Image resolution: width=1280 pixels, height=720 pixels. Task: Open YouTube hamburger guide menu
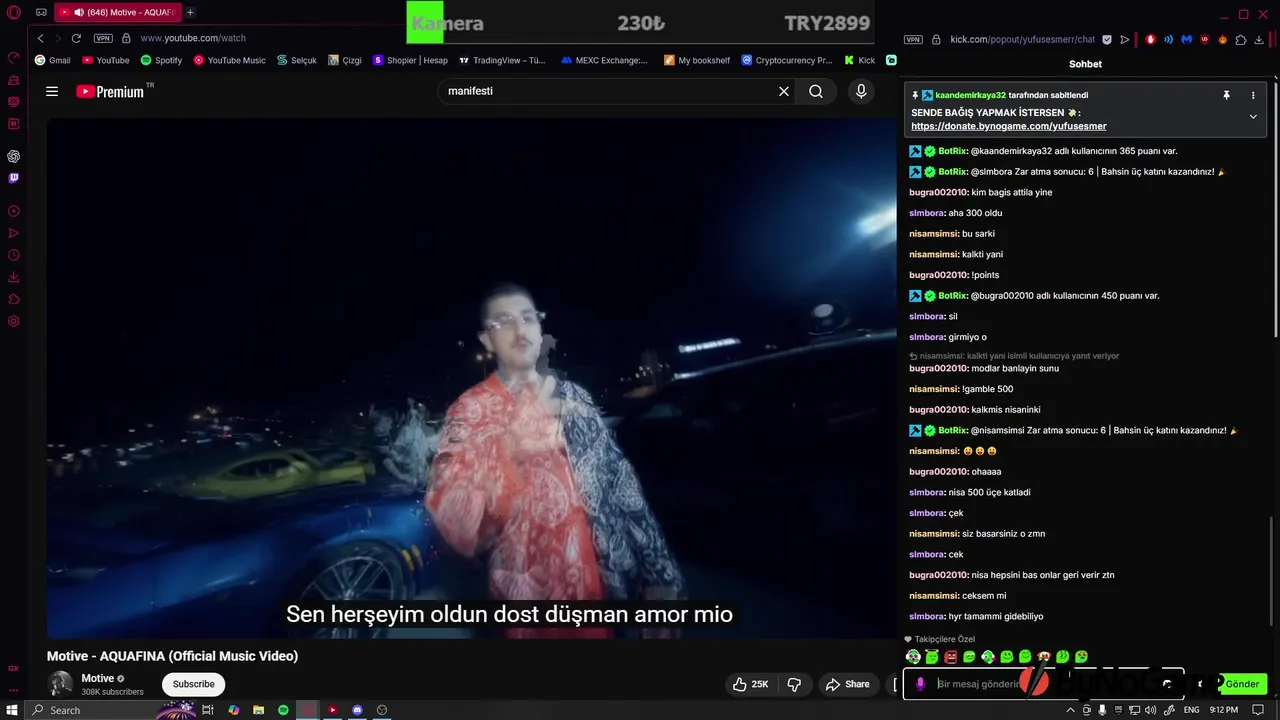52,91
